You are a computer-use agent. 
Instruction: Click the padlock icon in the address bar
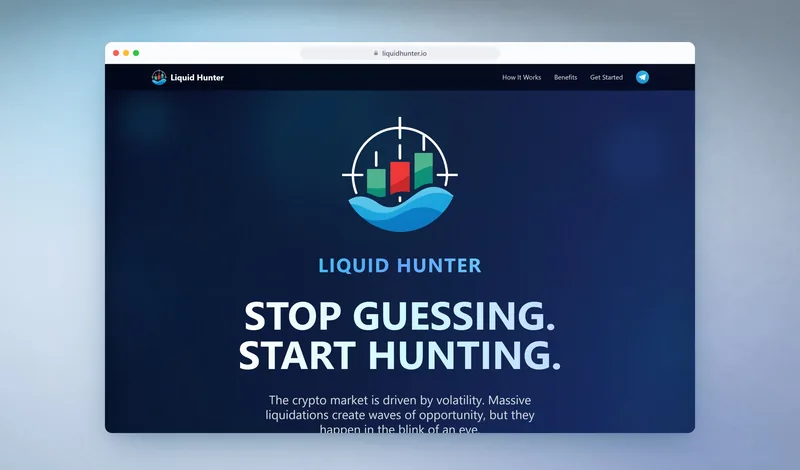point(376,53)
